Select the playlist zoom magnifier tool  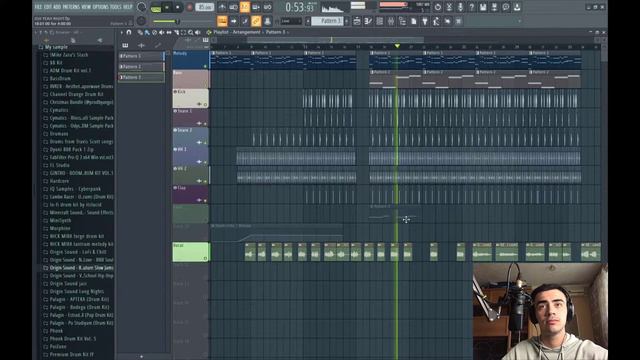[x=191, y=32]
